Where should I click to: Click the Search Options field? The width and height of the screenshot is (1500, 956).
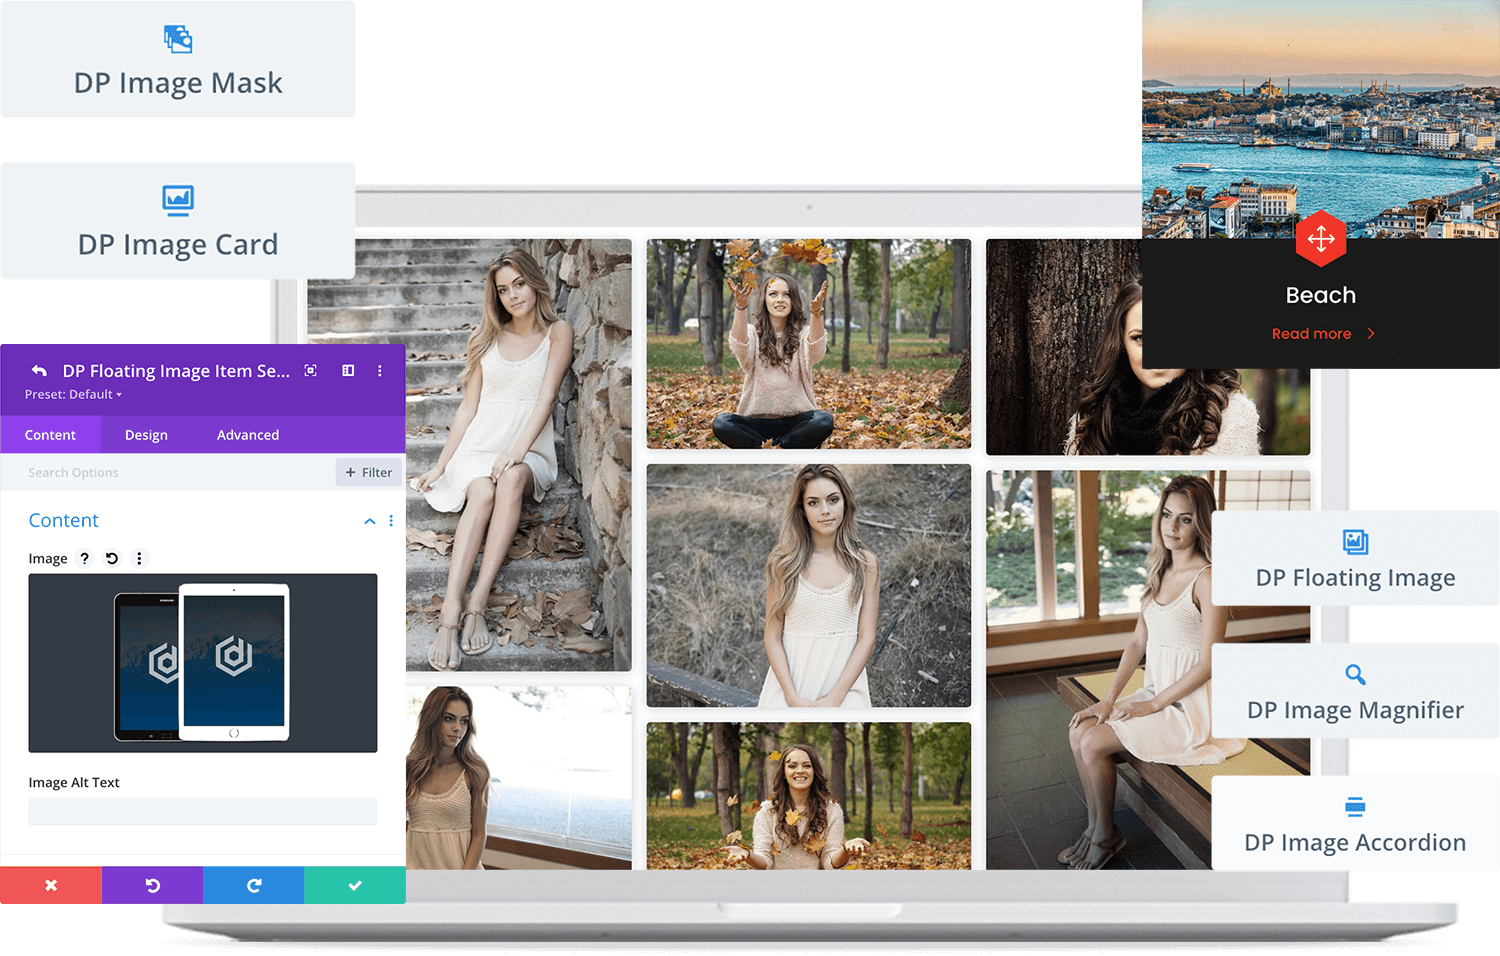pos(168,472)
